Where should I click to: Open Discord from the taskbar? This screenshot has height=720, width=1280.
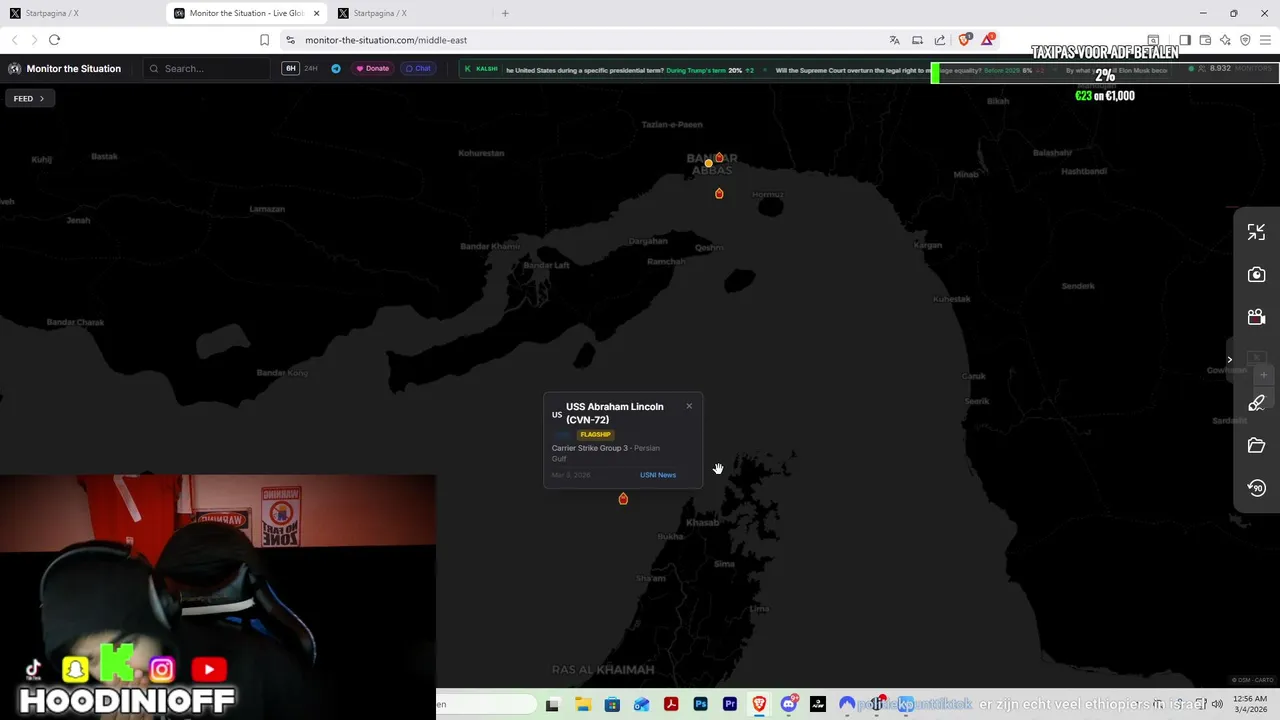pos(789,705)
